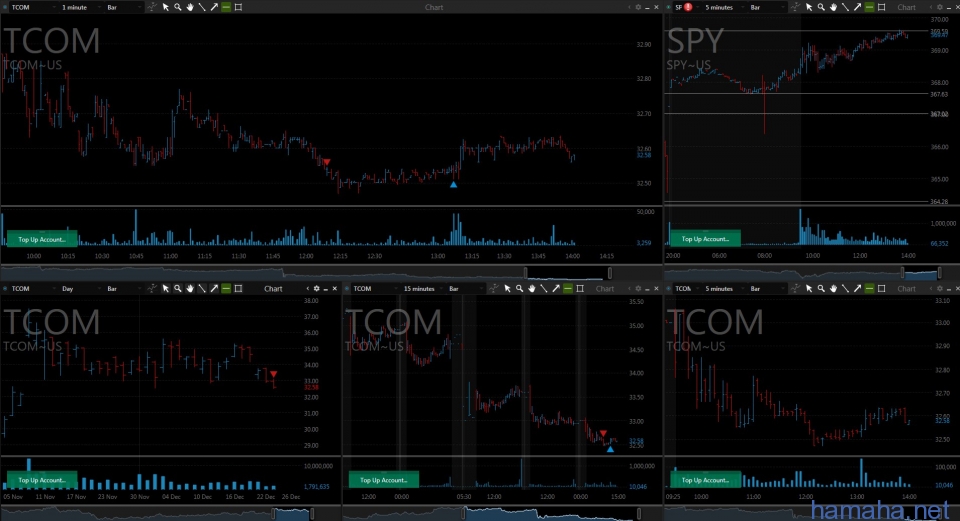
Task: Select zoom magnifier in TCOM 1 minute chart
Action: pyautogui.click(x=178, y=7)
